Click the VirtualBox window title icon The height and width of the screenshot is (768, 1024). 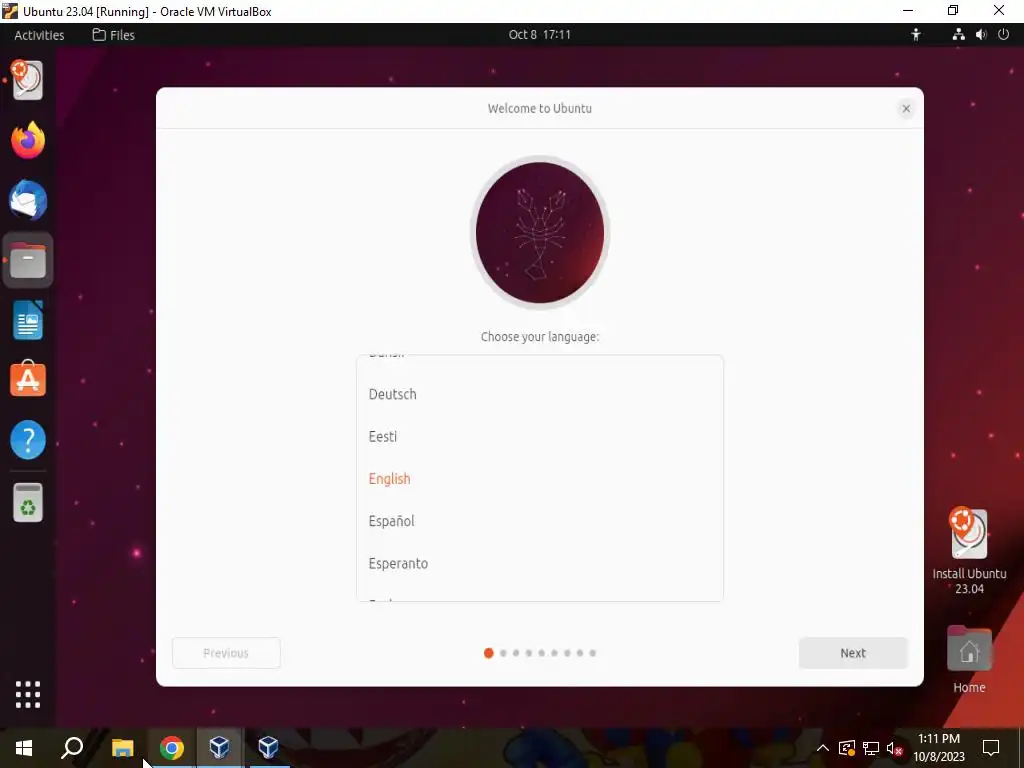(x=10, y=11)
